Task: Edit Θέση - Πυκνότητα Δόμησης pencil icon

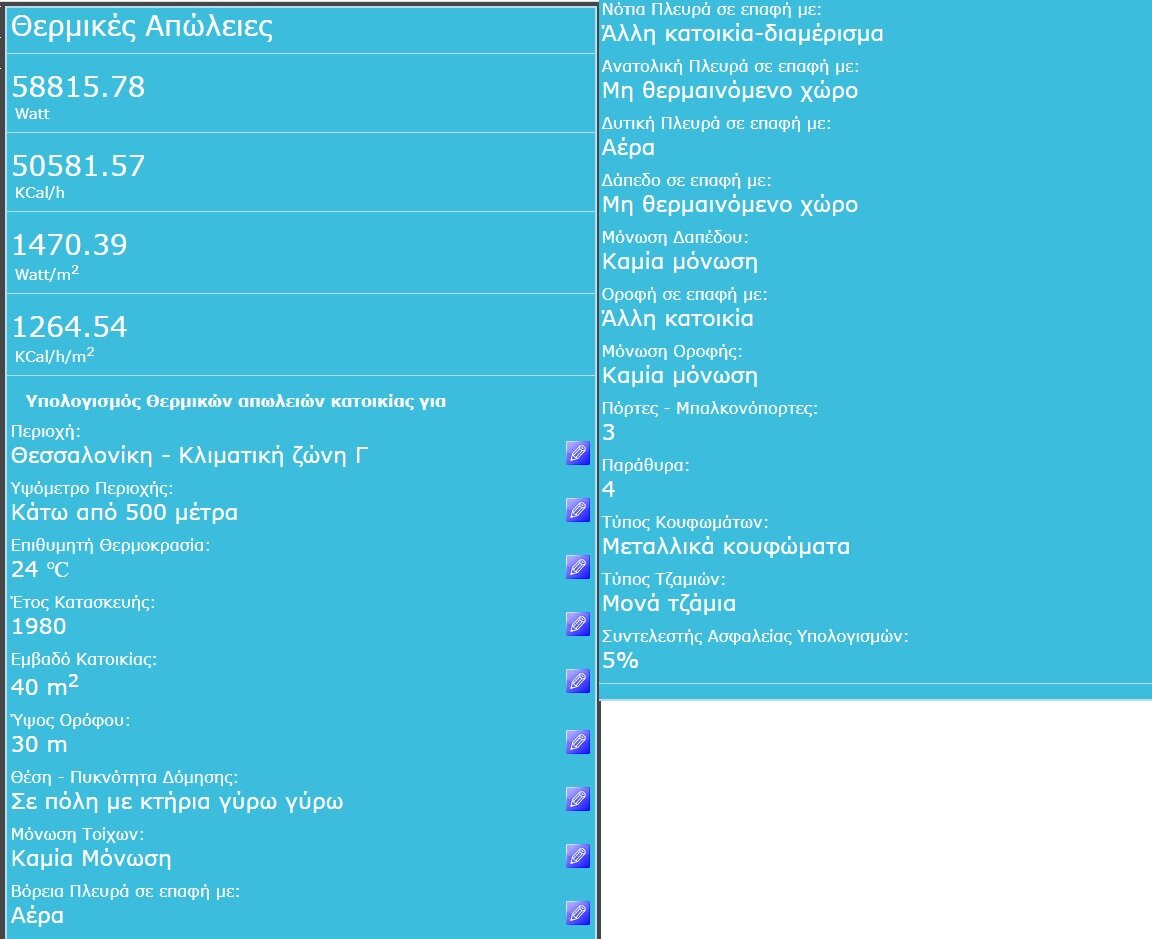Action: coord(577,798)
